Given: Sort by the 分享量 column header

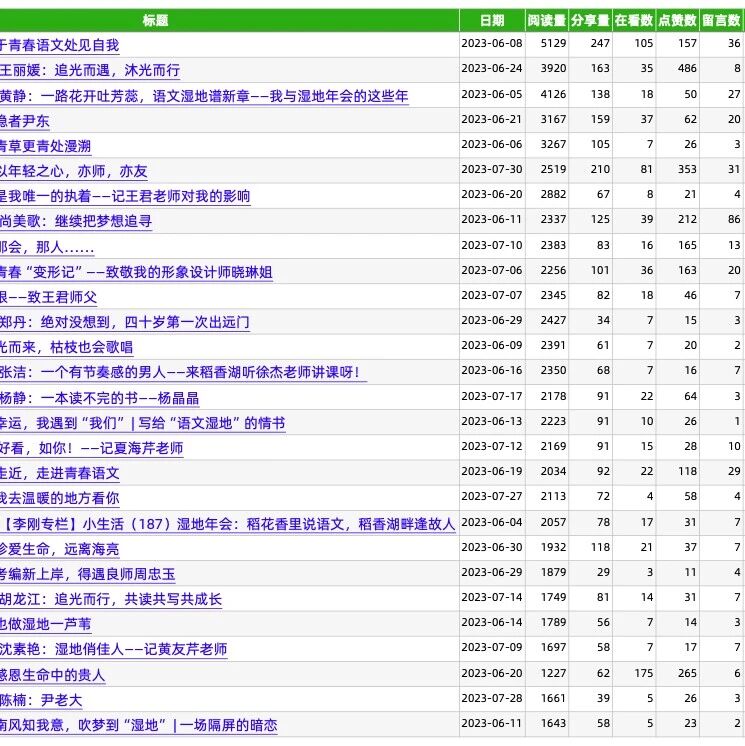Looking at the screenshot, I should (x=590, y=20).
